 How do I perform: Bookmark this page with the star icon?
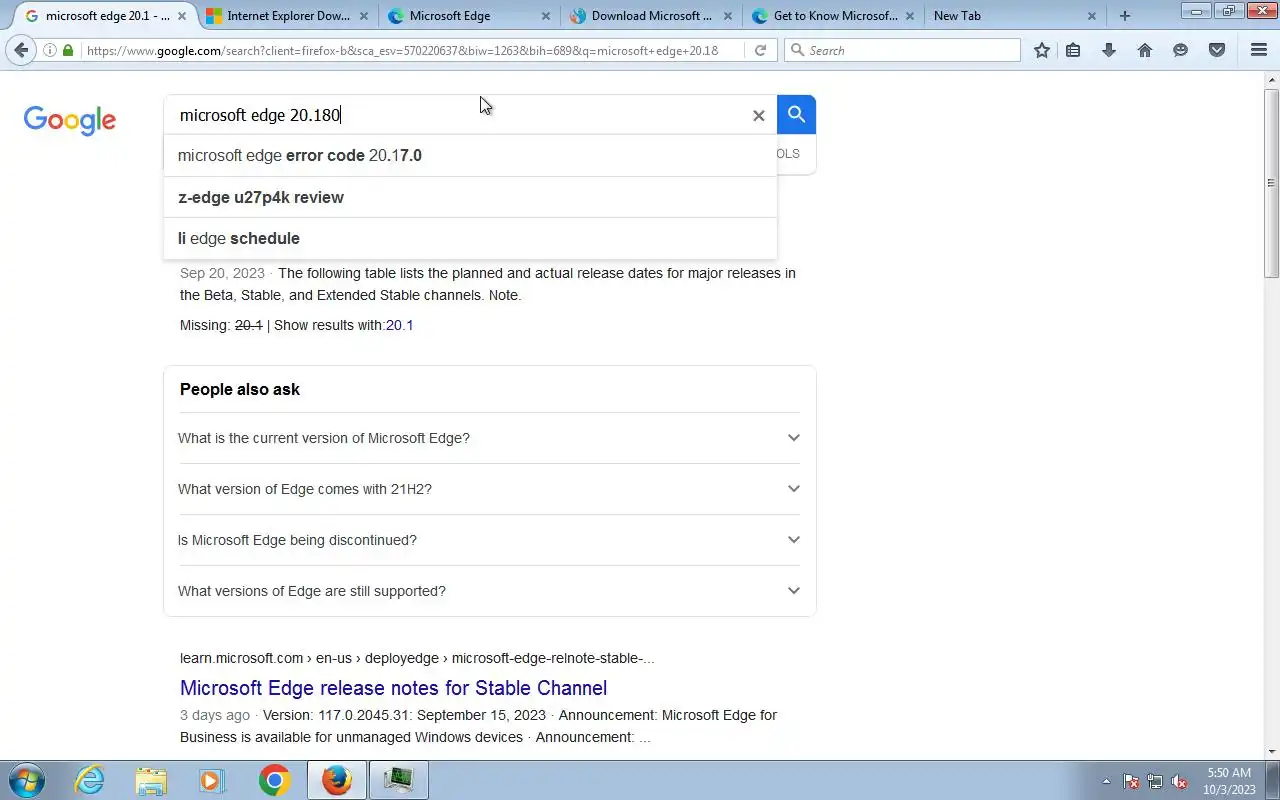[1042, 50]
